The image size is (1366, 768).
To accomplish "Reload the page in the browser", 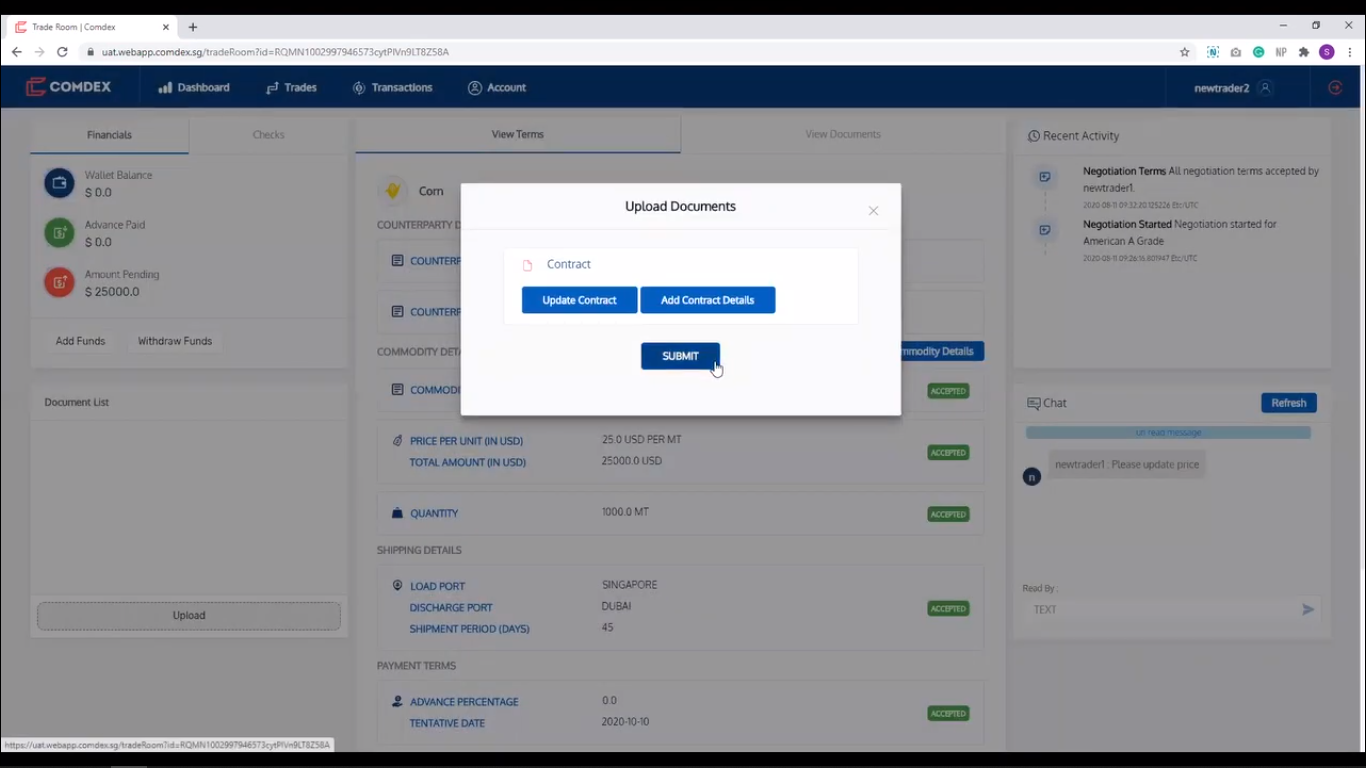I will point(62,52).
